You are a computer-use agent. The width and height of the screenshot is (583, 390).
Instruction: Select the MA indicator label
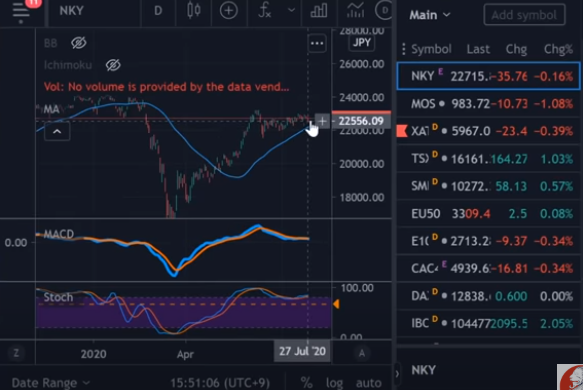[51, 109]
